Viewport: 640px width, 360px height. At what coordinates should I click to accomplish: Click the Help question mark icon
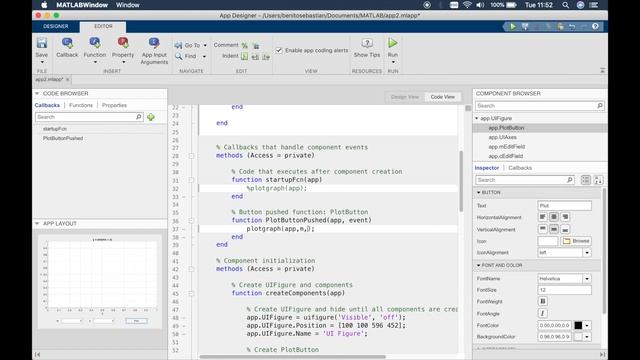click(x=595, y=27)
